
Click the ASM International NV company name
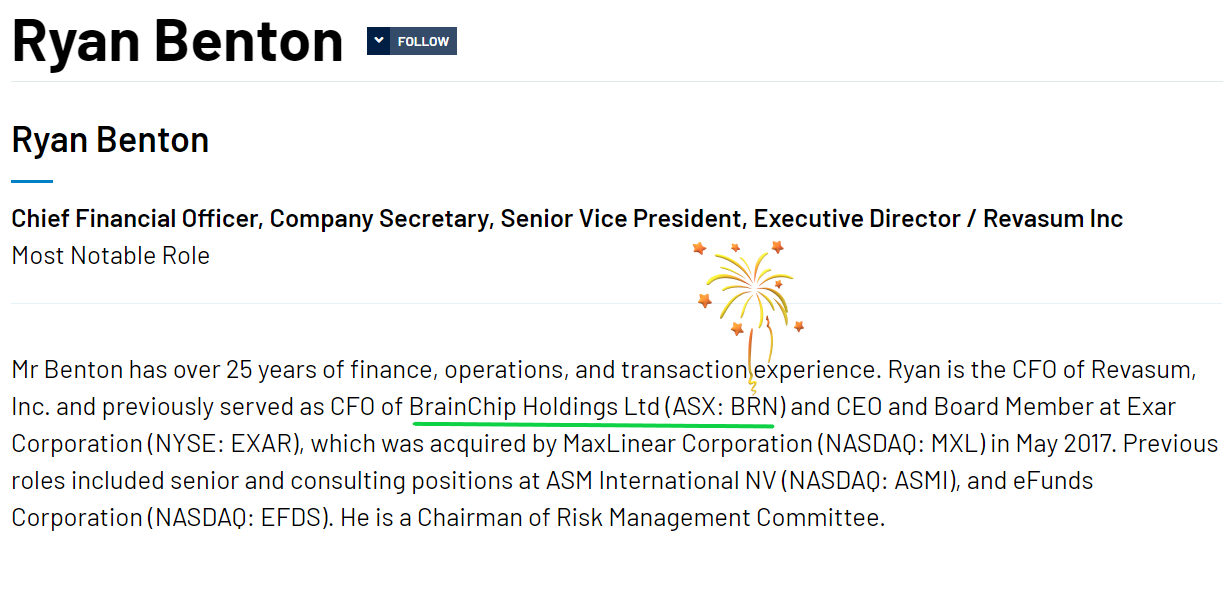click(x=661, y=481)
